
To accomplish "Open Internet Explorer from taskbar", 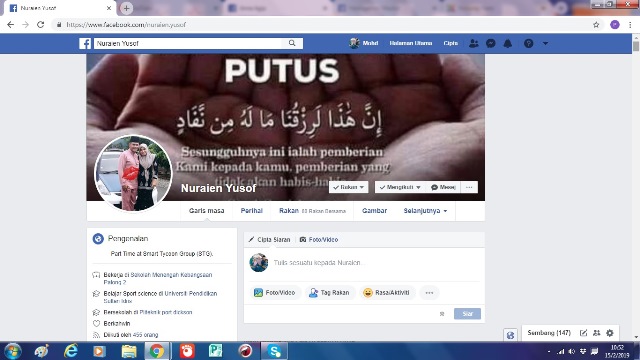I will click(x=71, y=351).
